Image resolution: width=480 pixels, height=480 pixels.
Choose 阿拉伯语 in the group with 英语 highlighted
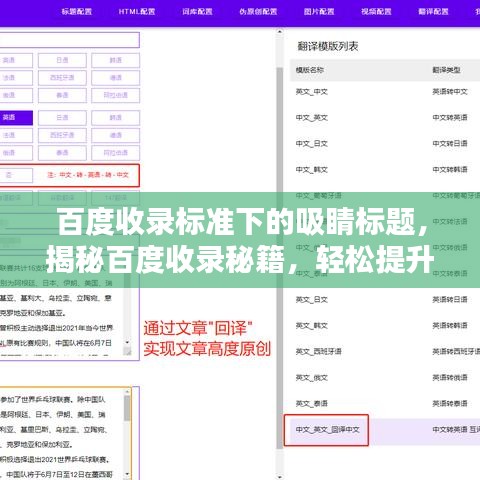pos(116,153)
